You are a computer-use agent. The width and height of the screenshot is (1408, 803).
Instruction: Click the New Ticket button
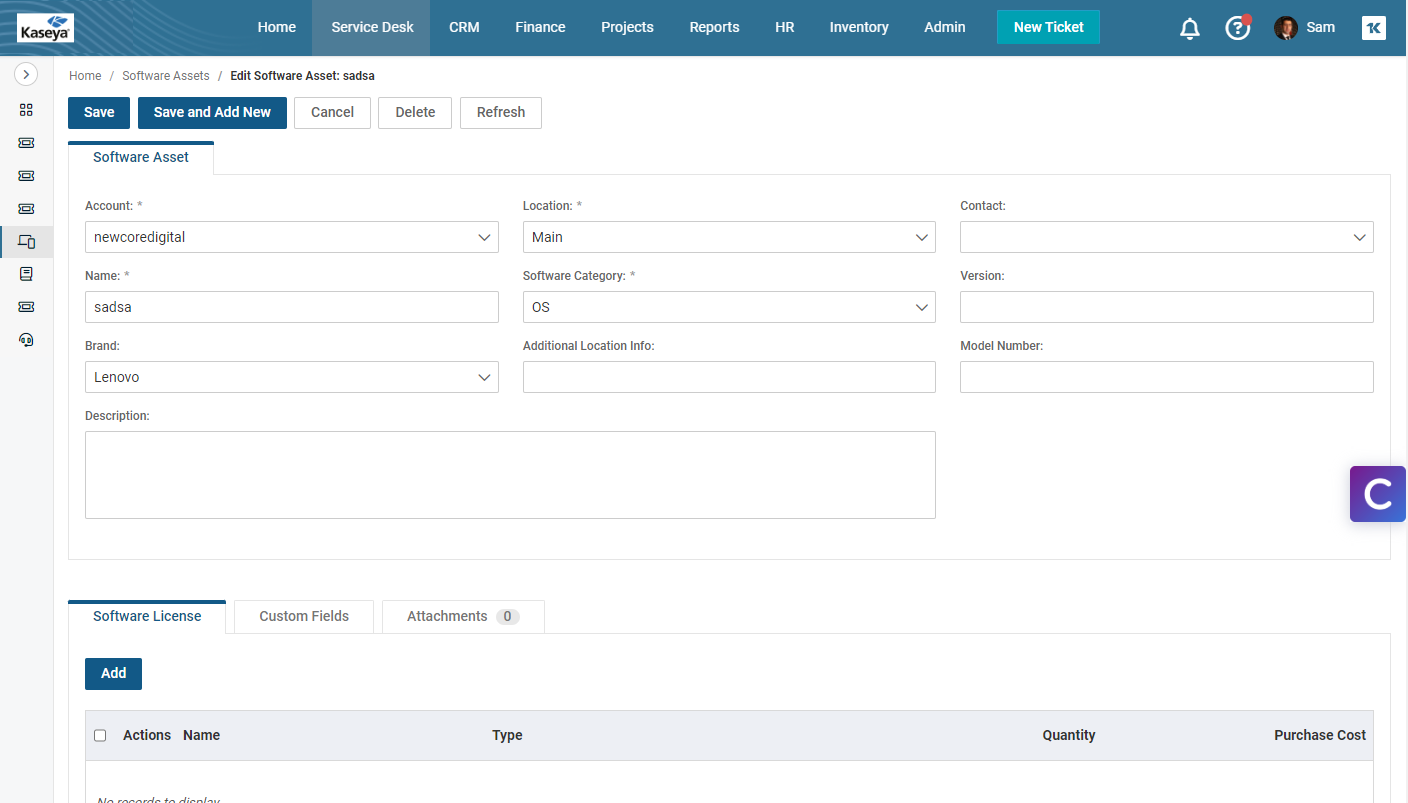point(1048,28)
